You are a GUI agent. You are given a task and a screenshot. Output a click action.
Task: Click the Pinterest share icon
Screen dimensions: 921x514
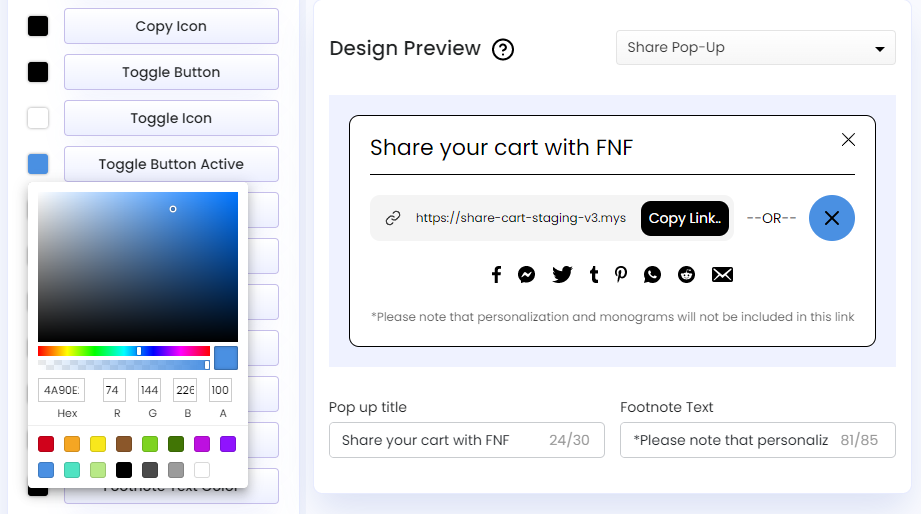pos(621,274)
